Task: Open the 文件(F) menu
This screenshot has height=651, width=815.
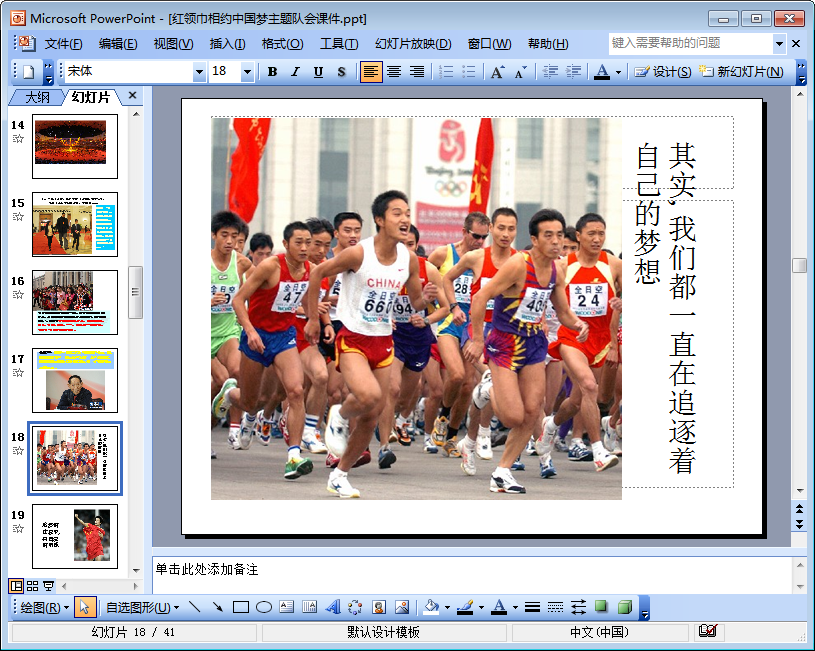Action: (x=63, y=44)
